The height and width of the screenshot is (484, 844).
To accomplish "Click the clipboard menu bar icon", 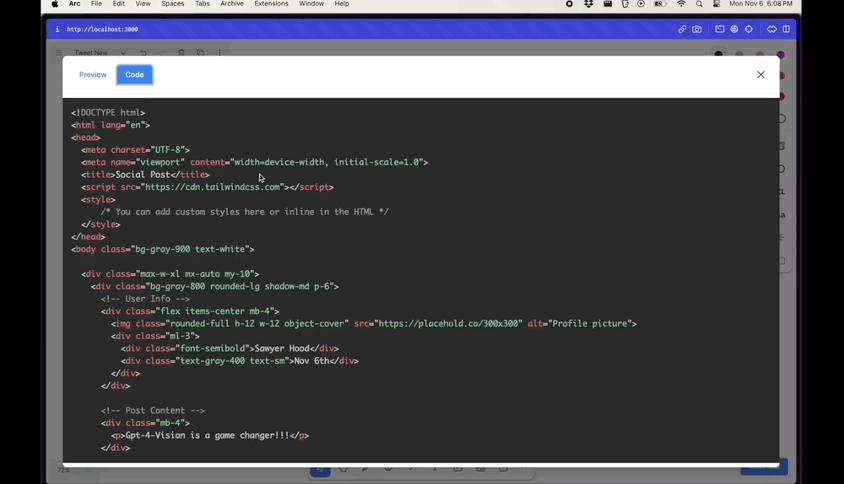I will coord(625,4).
